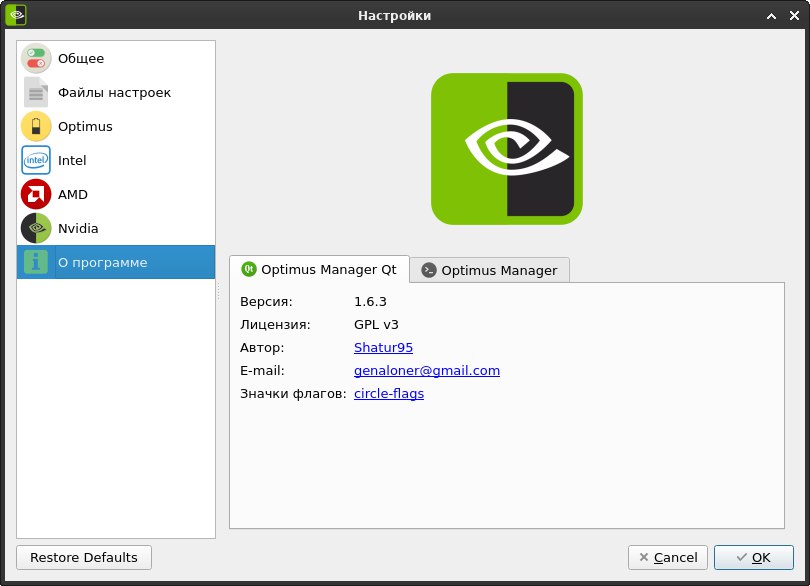Open the circle-flags link
Image resolution: width=810 pixels, height=586 pixels.
point(389,393)
